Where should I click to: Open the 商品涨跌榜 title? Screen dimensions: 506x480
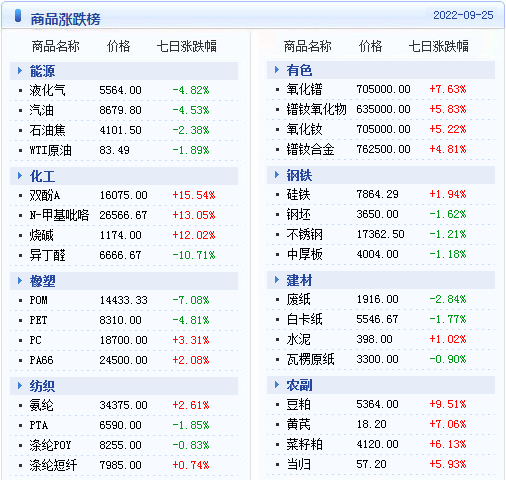coord(65,19)
